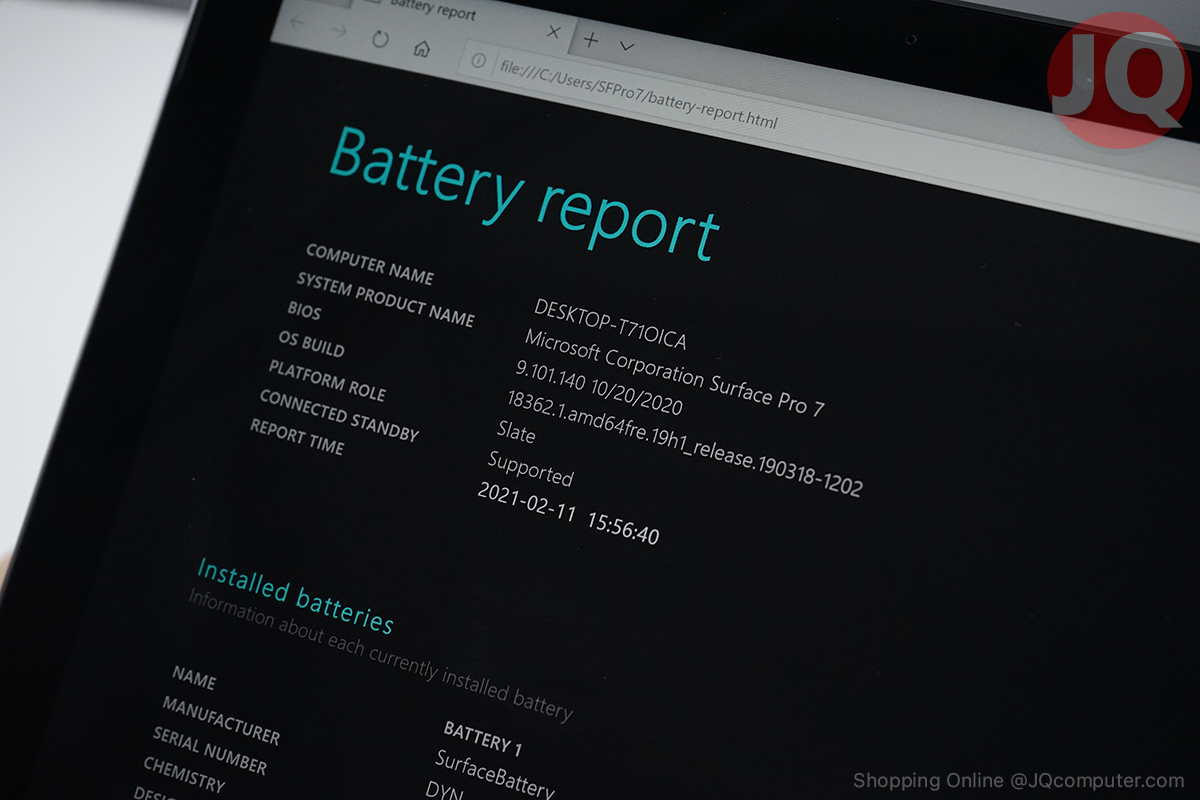
Task: Click the site info icon in address bar
Action: (x=478, y=61)
